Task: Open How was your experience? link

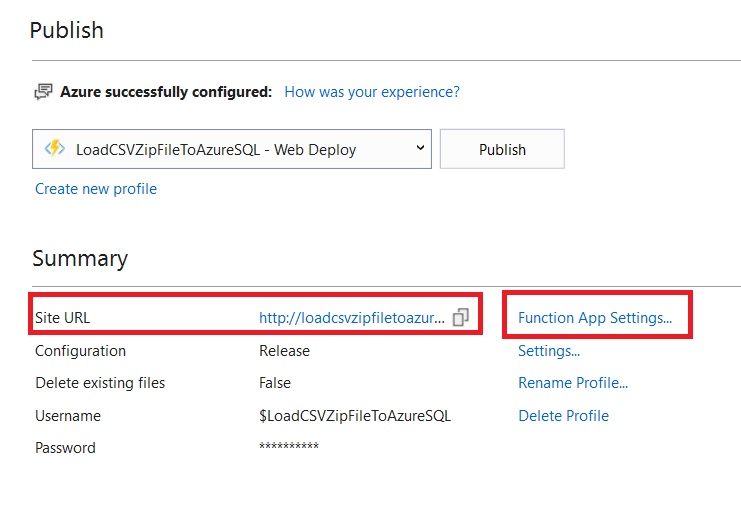Action: click(372, 92)
